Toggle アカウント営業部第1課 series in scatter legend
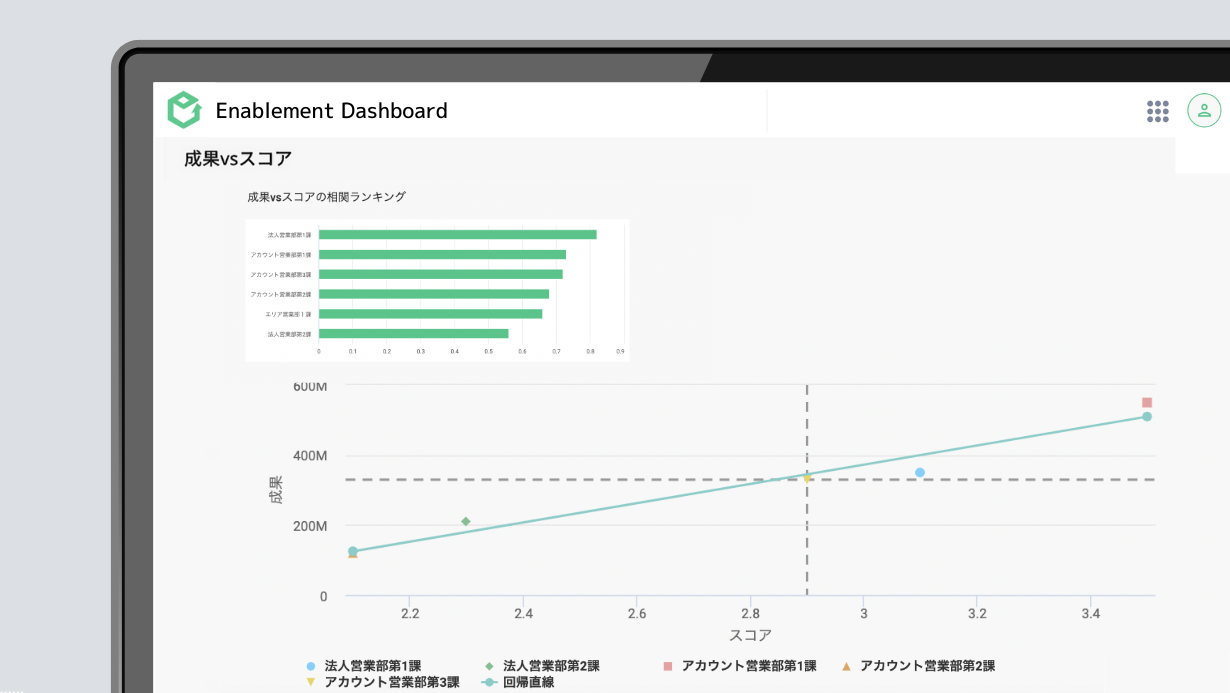 [x=740, y=666]
